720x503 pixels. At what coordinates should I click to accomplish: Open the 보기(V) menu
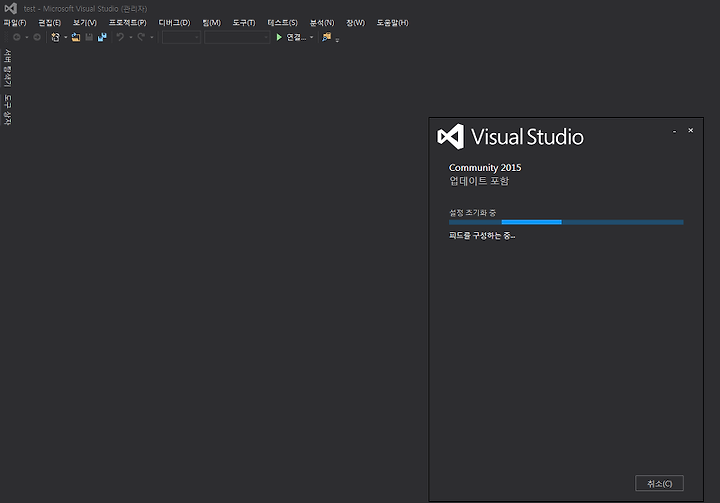point(84,23)
